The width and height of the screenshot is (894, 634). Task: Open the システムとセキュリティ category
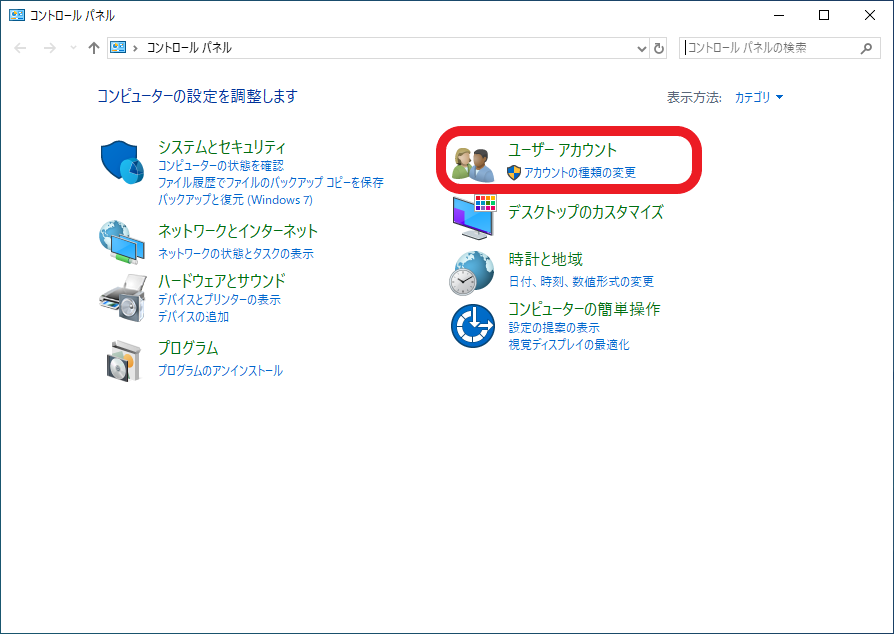(222, 147)
